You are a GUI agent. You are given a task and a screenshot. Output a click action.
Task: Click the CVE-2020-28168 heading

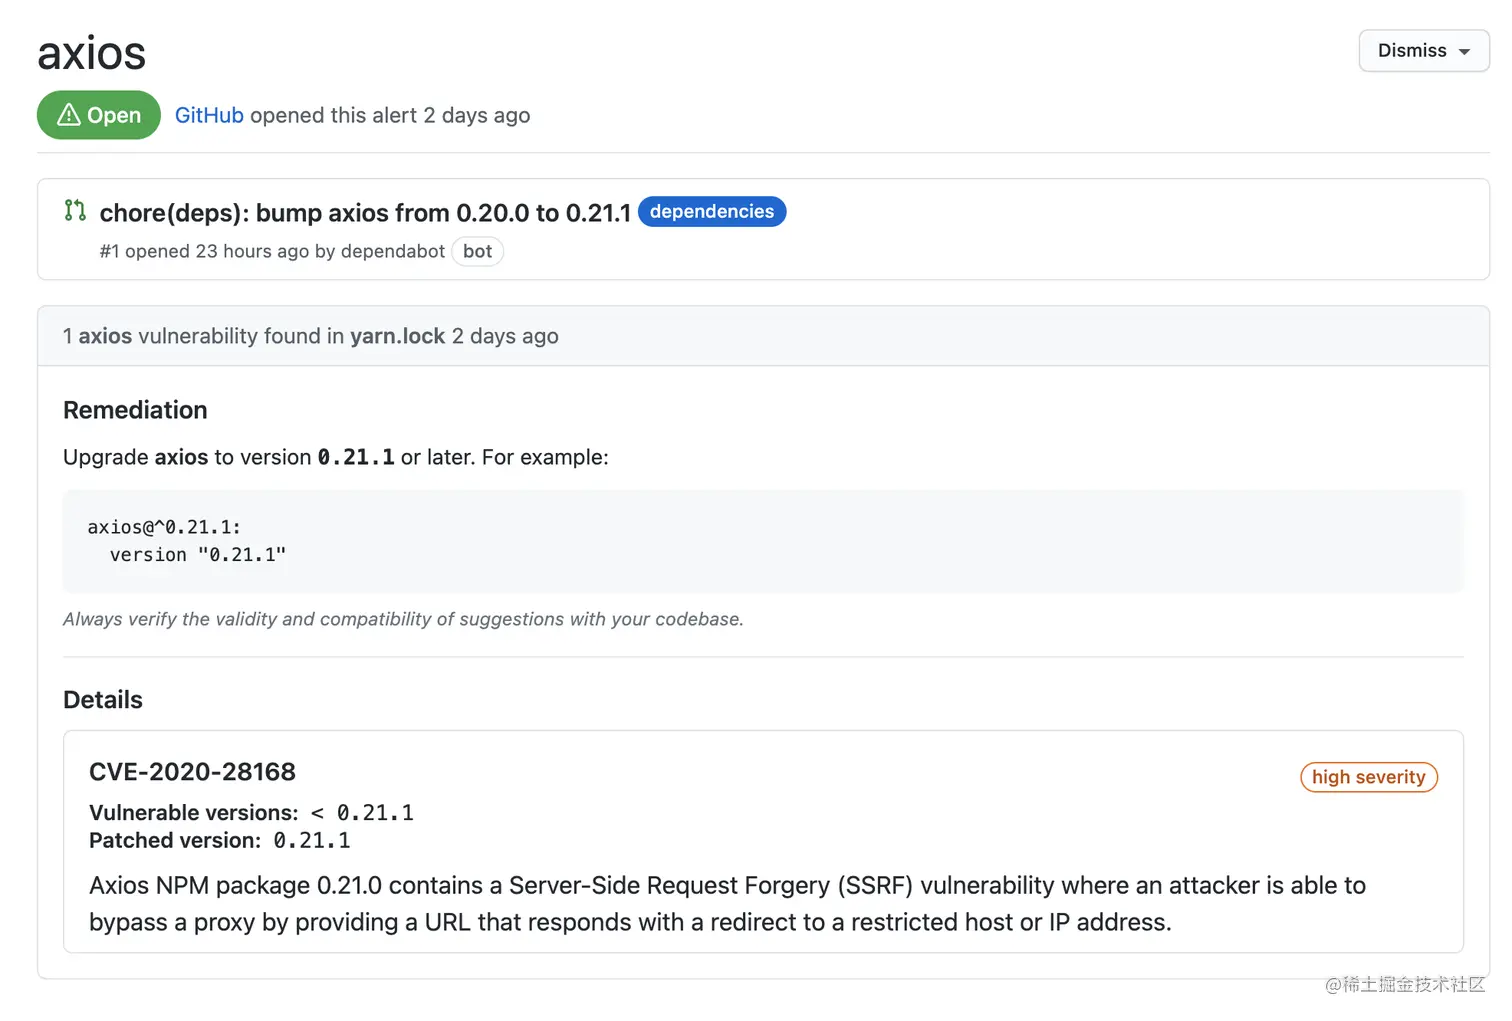click(x=192, y=772)
